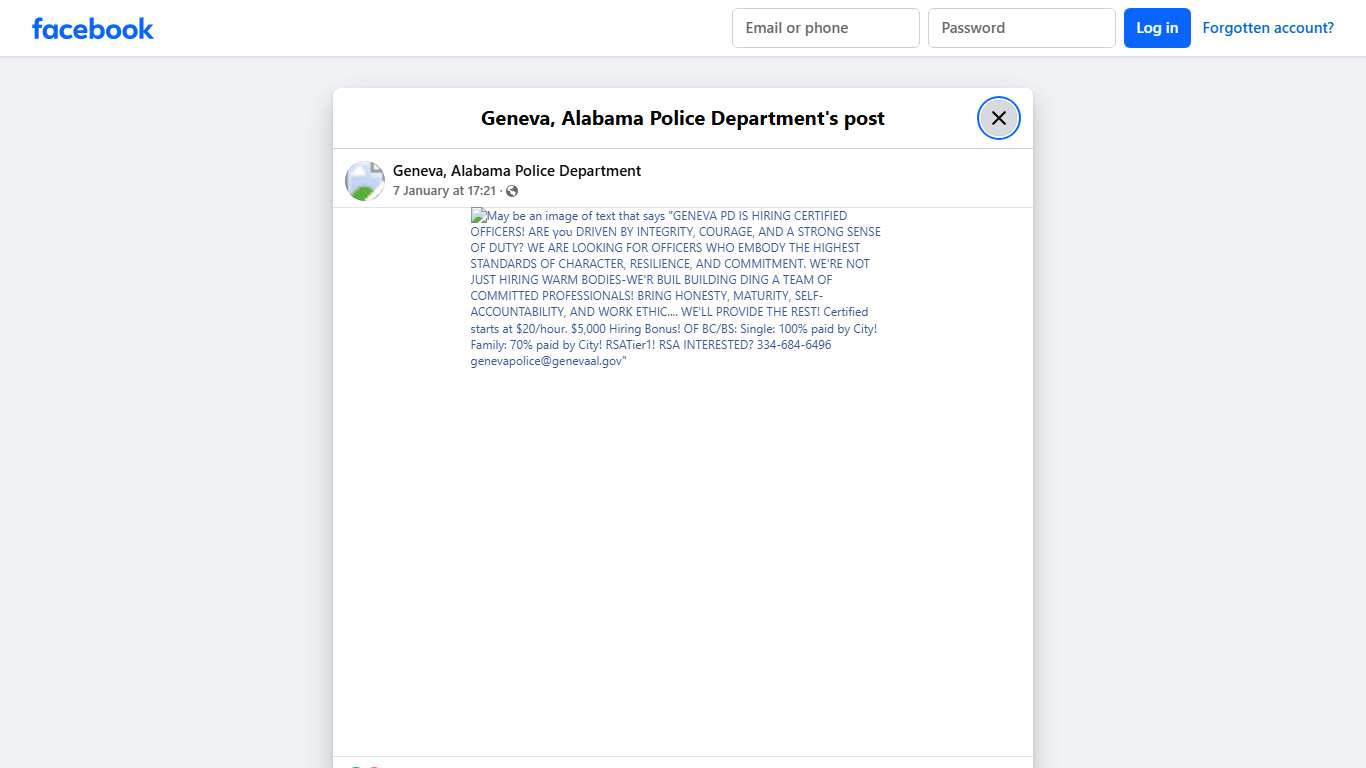Click the Password input field
The width and height of the screenshot is (1366, 768).
click(x=1021, y=28)
